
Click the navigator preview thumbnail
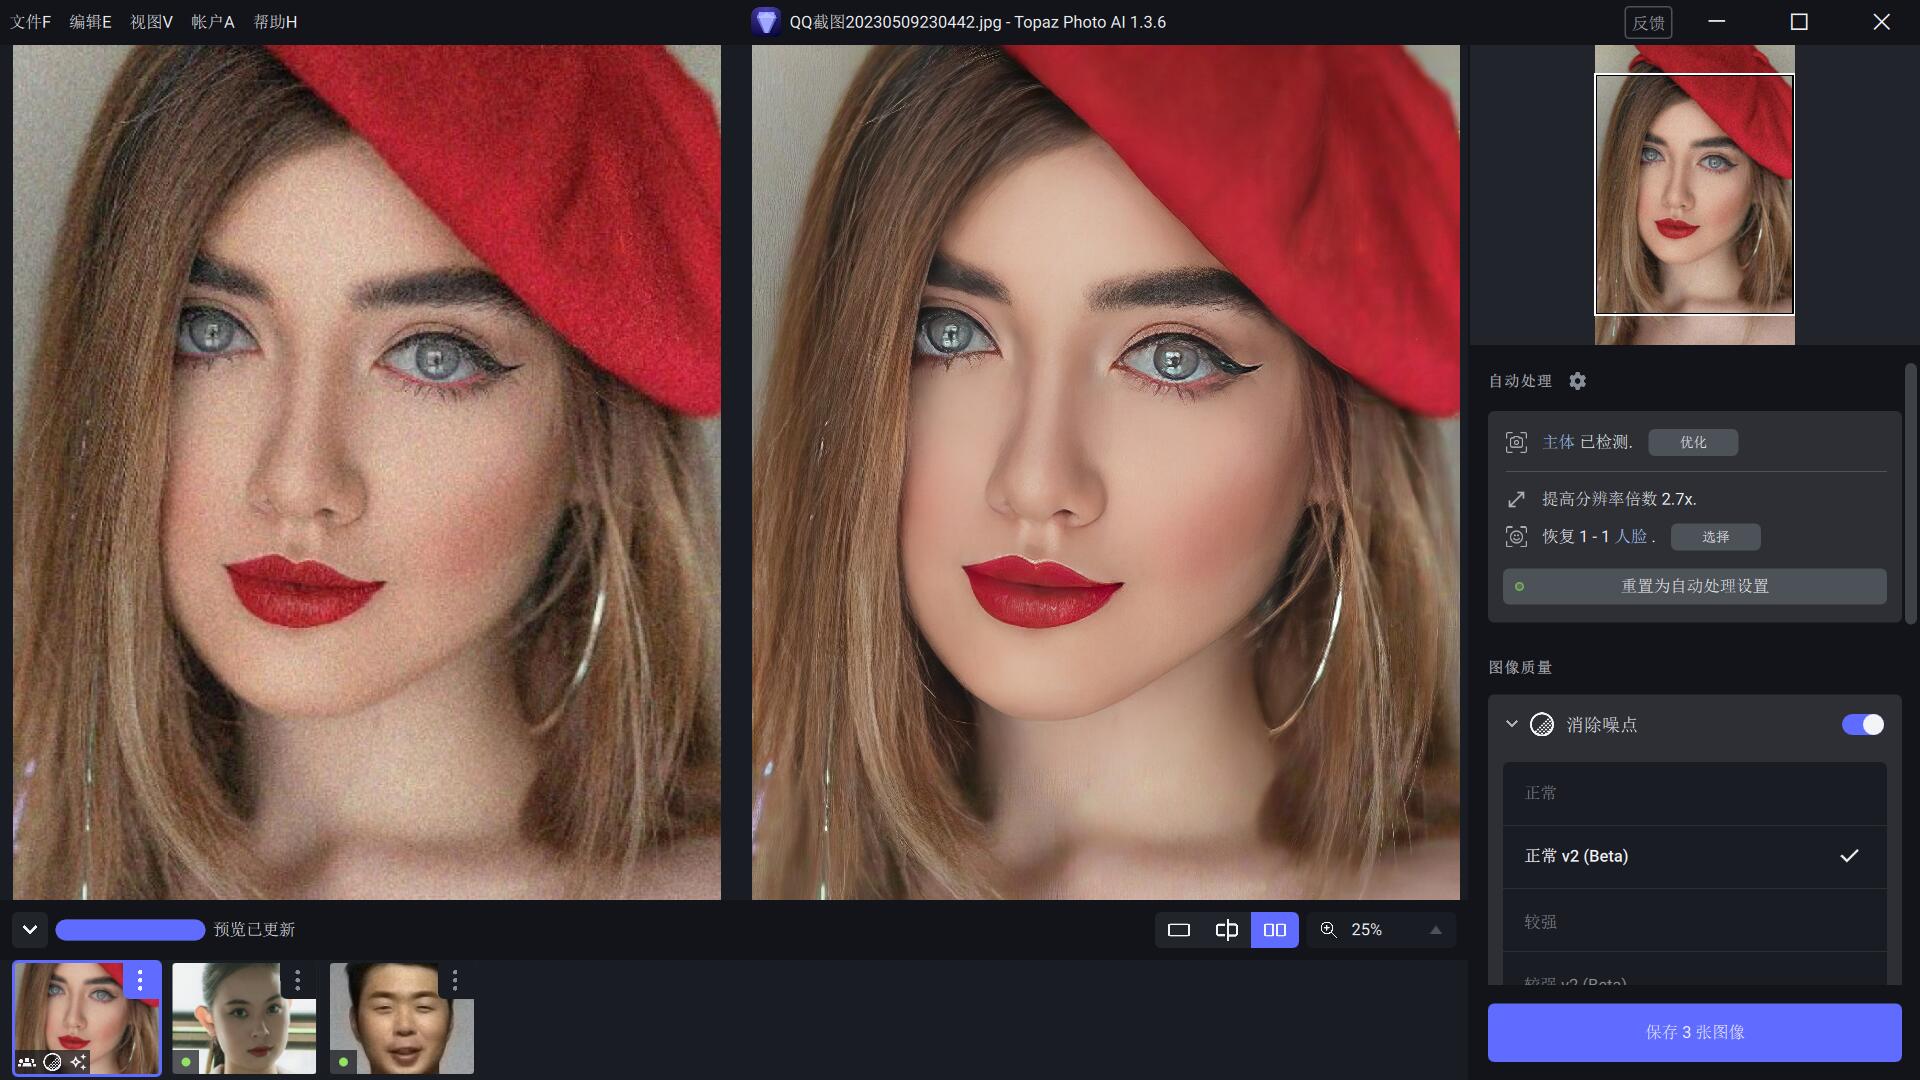click(x=1694, y=195)
